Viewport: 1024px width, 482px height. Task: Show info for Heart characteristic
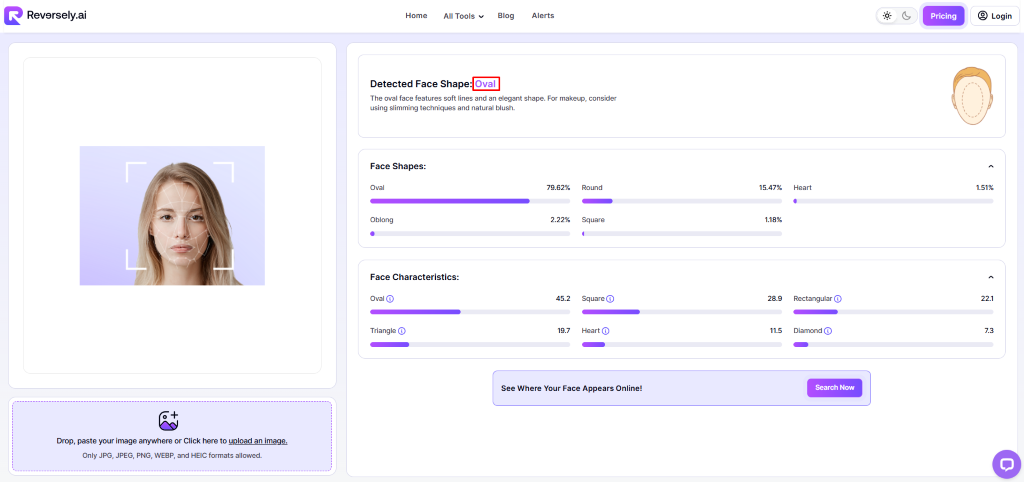click(607, 331)
